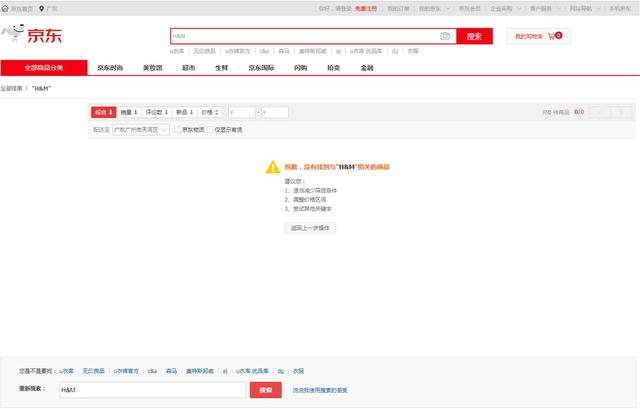Sort results by 价格
640x409 pixels.
210,112
